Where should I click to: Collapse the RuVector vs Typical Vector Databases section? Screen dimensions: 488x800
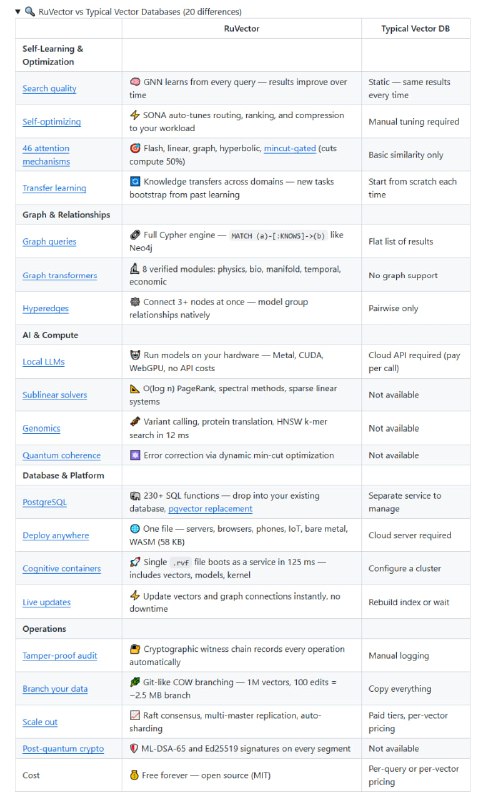(18, 11)
